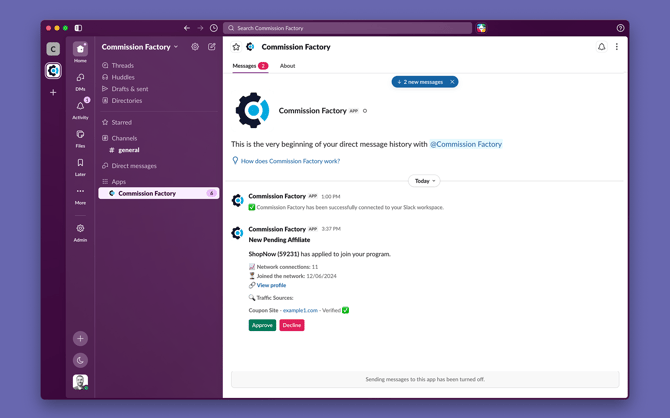Open the Activity bell
This screenshot has width=670, height=418.
tap(80, 109)
